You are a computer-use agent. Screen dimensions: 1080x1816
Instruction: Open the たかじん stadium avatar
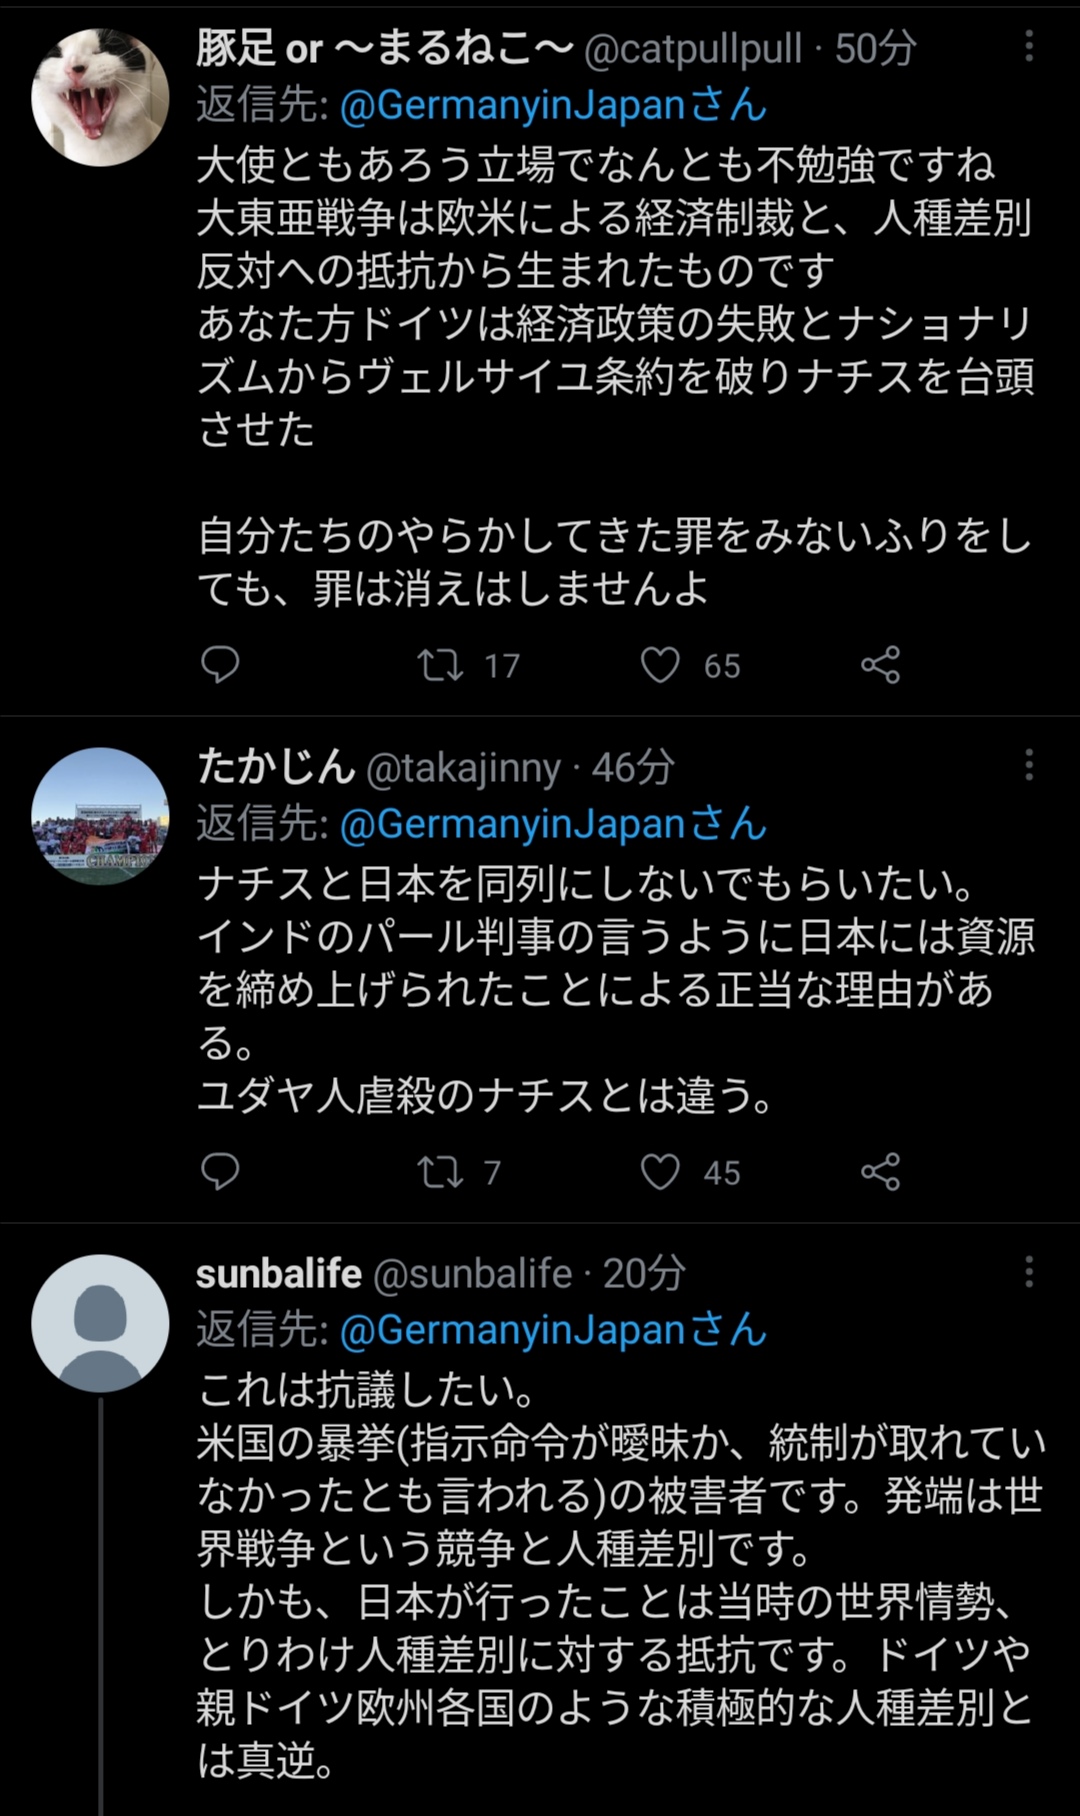point(100,816)
